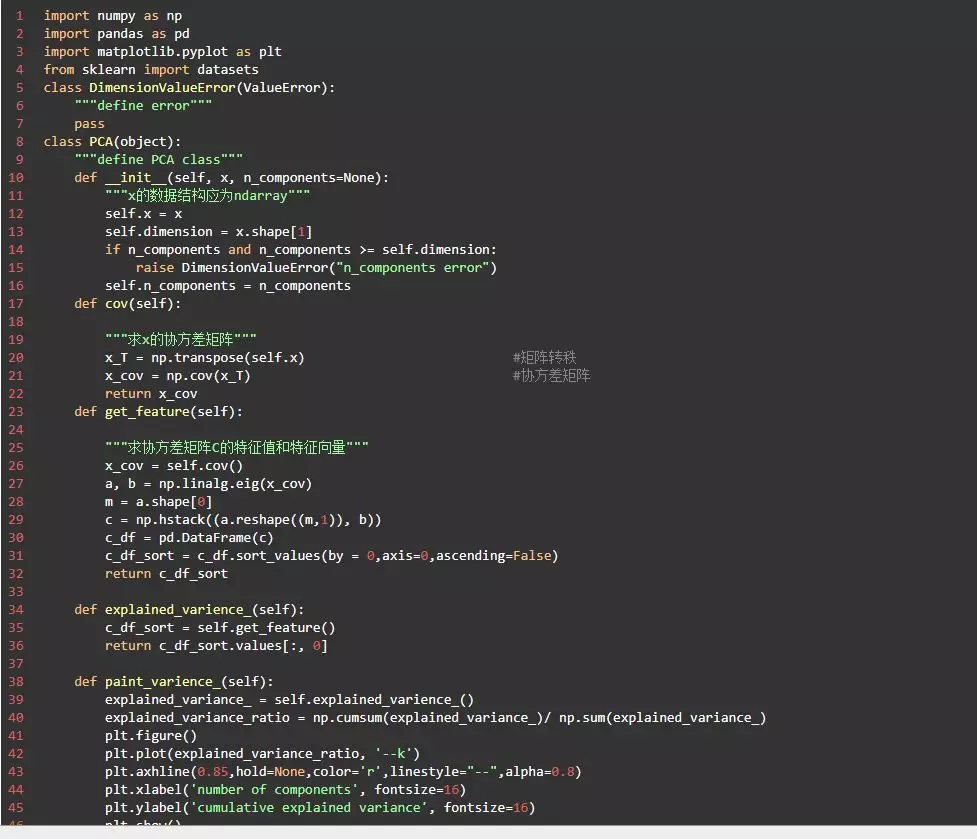The image size is (977, 839).
Task: Click 'plt.figure()' line
Action: coord(151,737)
